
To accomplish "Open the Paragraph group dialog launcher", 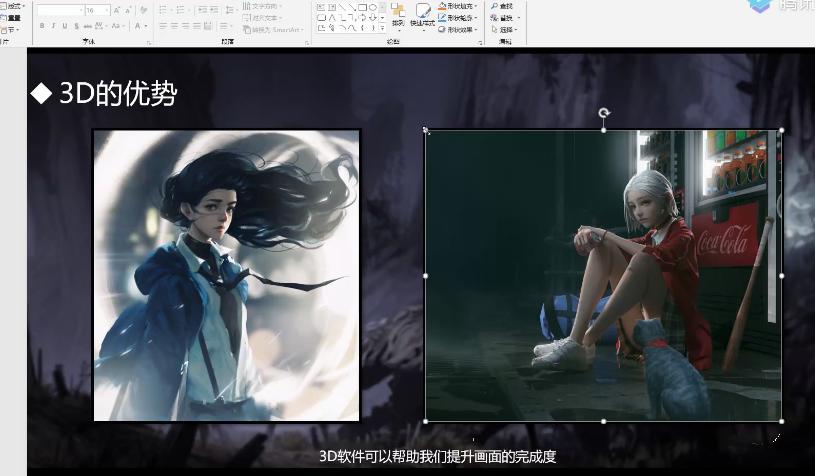I will (307, 43).
